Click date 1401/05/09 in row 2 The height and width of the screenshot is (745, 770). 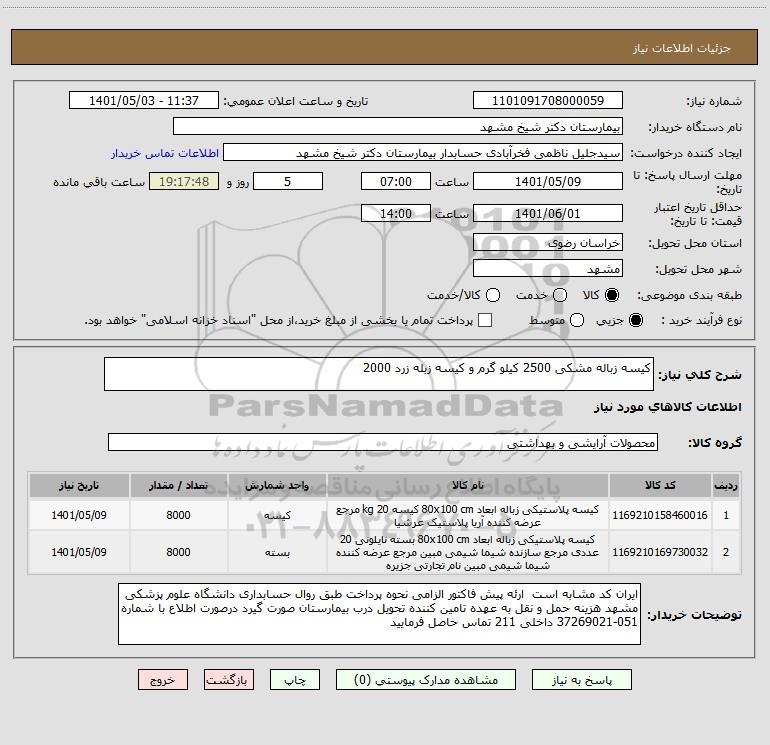click(x=79, y=552)
